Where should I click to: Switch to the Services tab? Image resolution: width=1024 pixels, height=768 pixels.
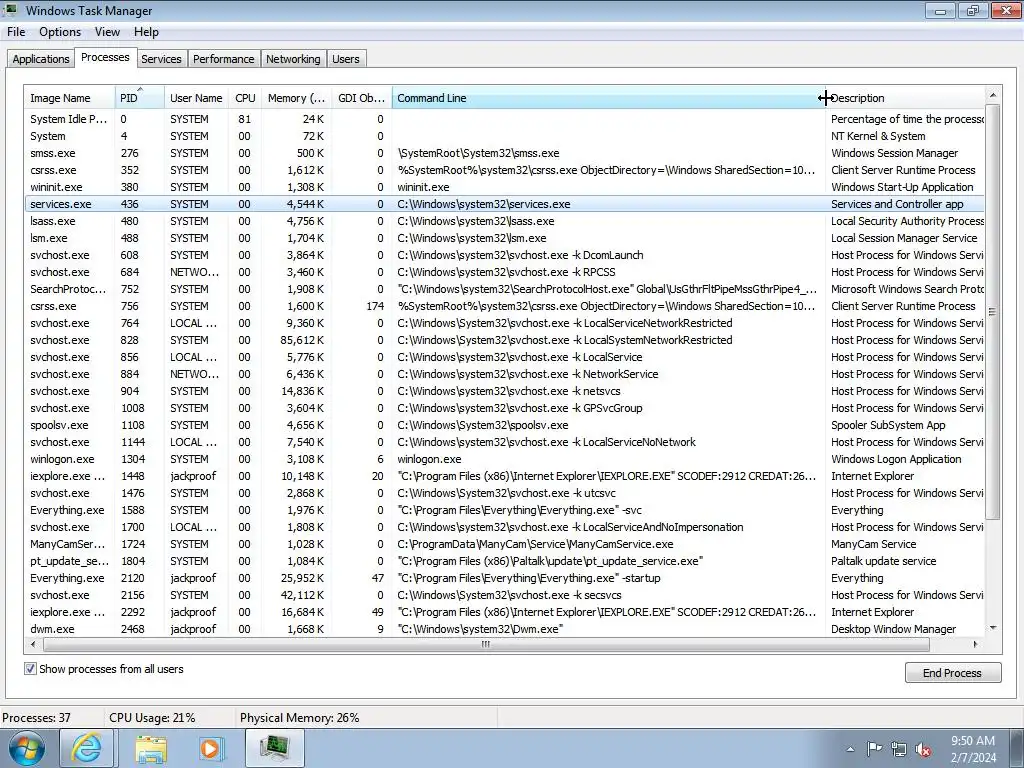[161, 59]
